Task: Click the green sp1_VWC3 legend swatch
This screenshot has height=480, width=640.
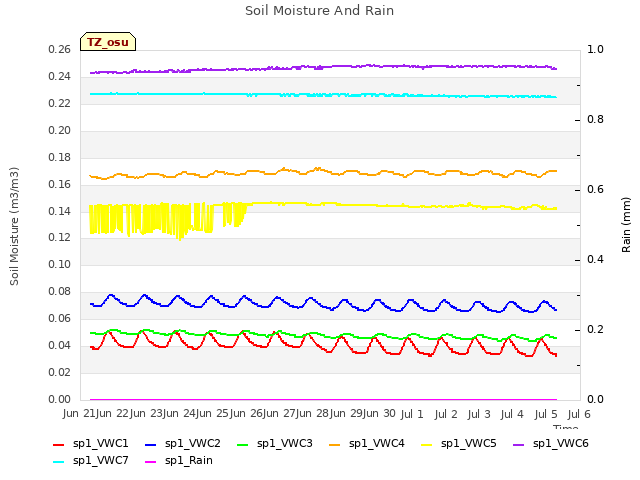Action: (x=242, y=445)
